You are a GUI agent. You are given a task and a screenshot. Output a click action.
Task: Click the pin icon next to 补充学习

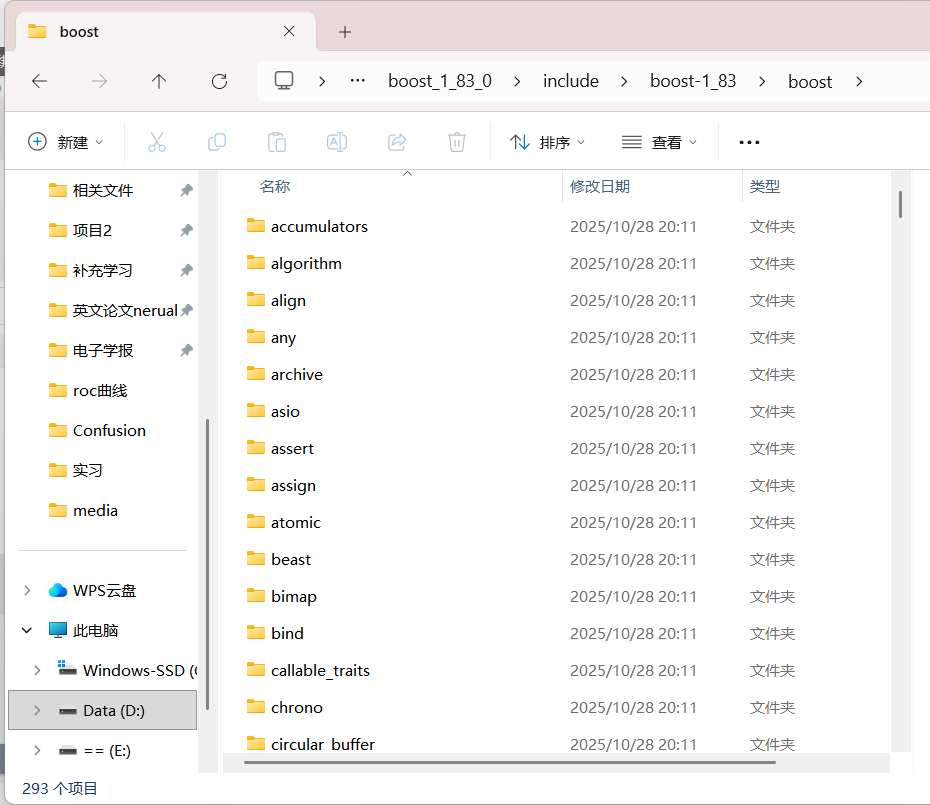coord(186,271)
